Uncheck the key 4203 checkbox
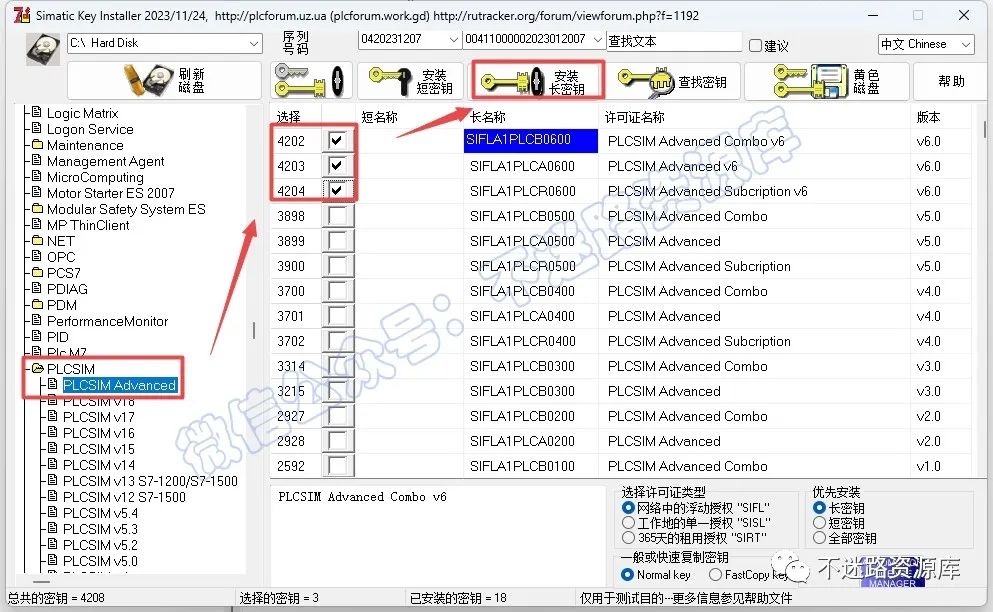The height and width of the screenshot is (612, 993). [x=337, y=165]
